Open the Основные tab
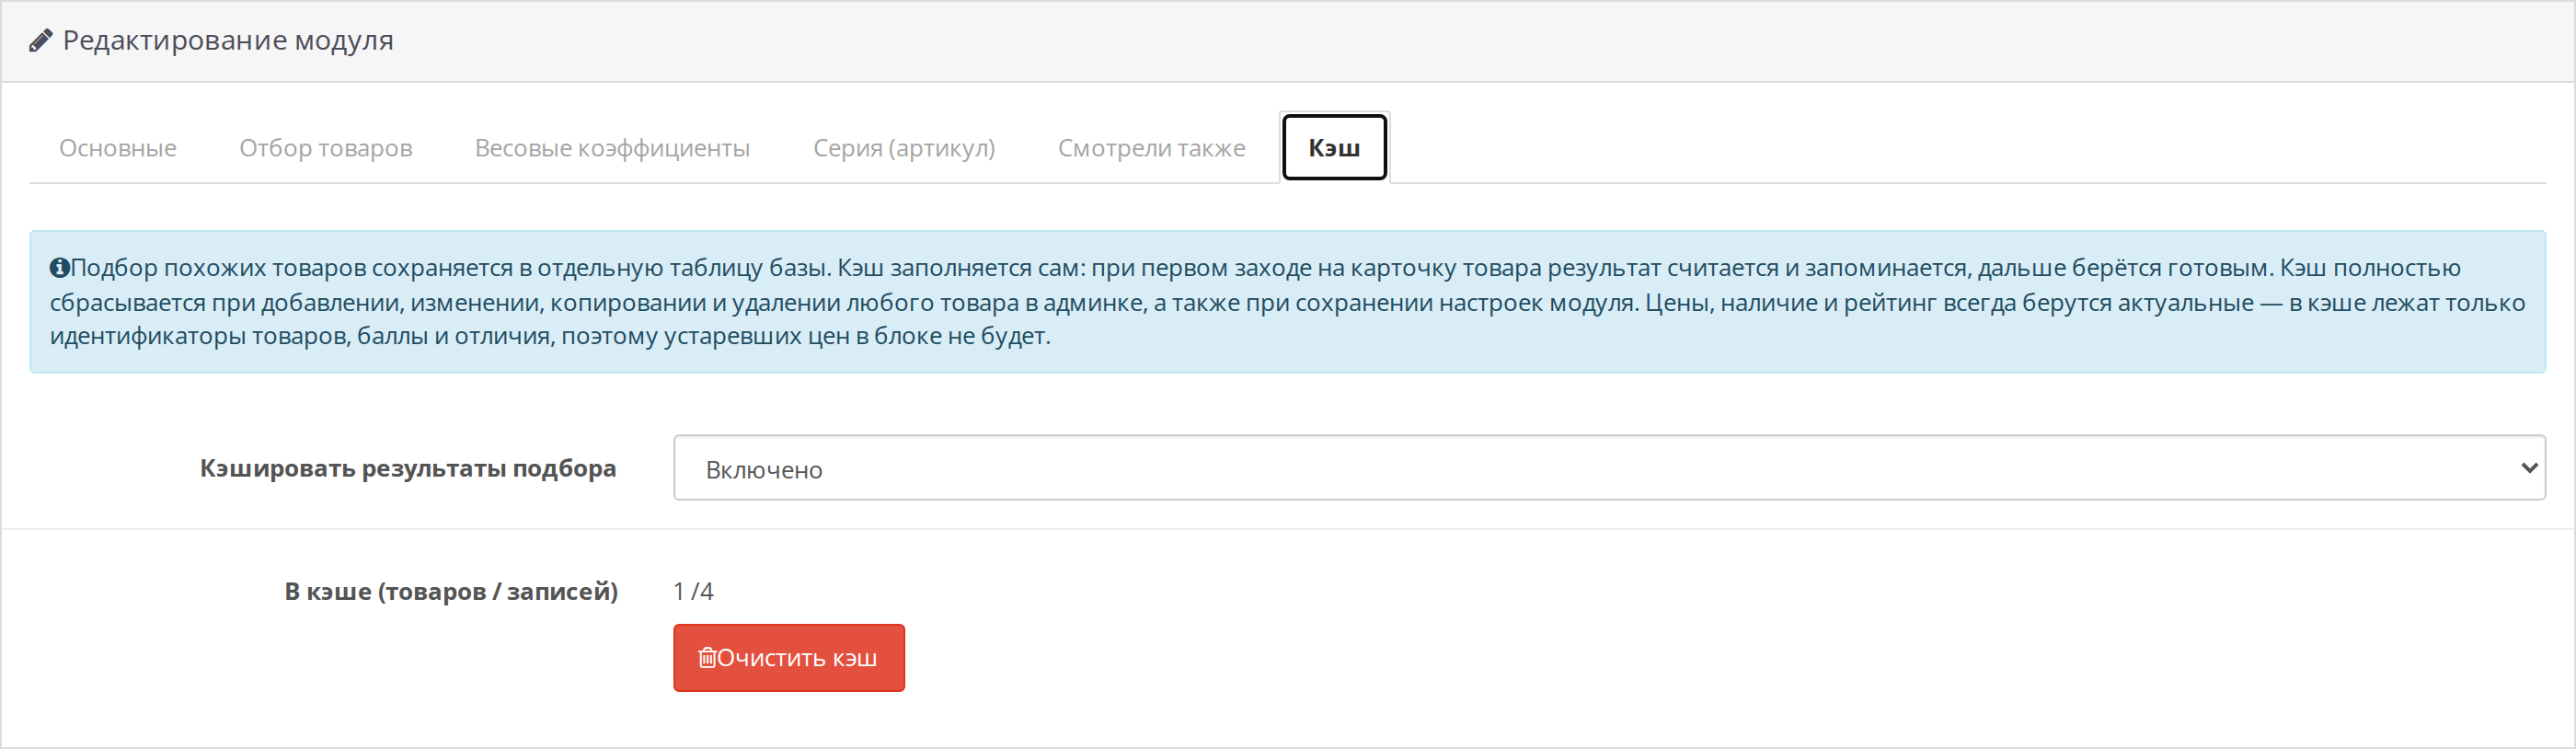Screen dimensions: 2576x749 [x=118, y=148]
